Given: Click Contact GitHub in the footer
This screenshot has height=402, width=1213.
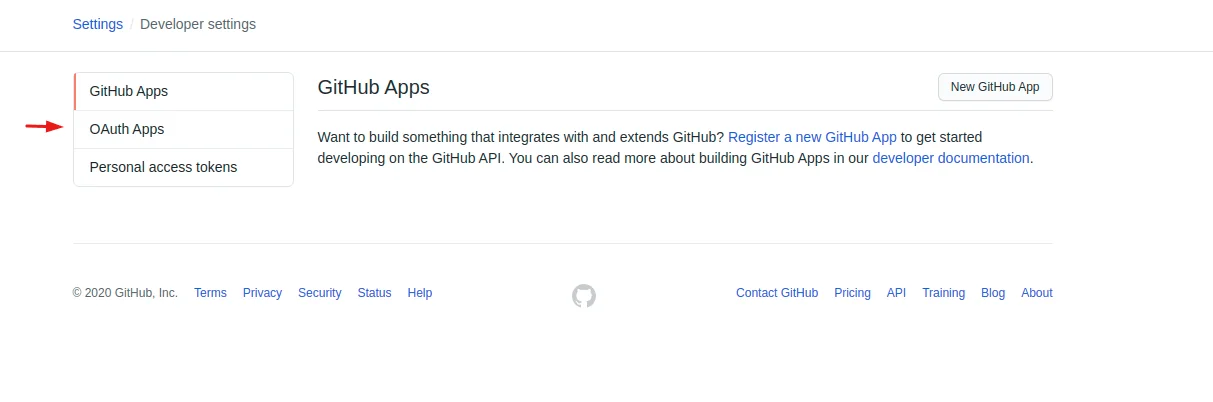Looking at the screenshot, I should 777,293.
